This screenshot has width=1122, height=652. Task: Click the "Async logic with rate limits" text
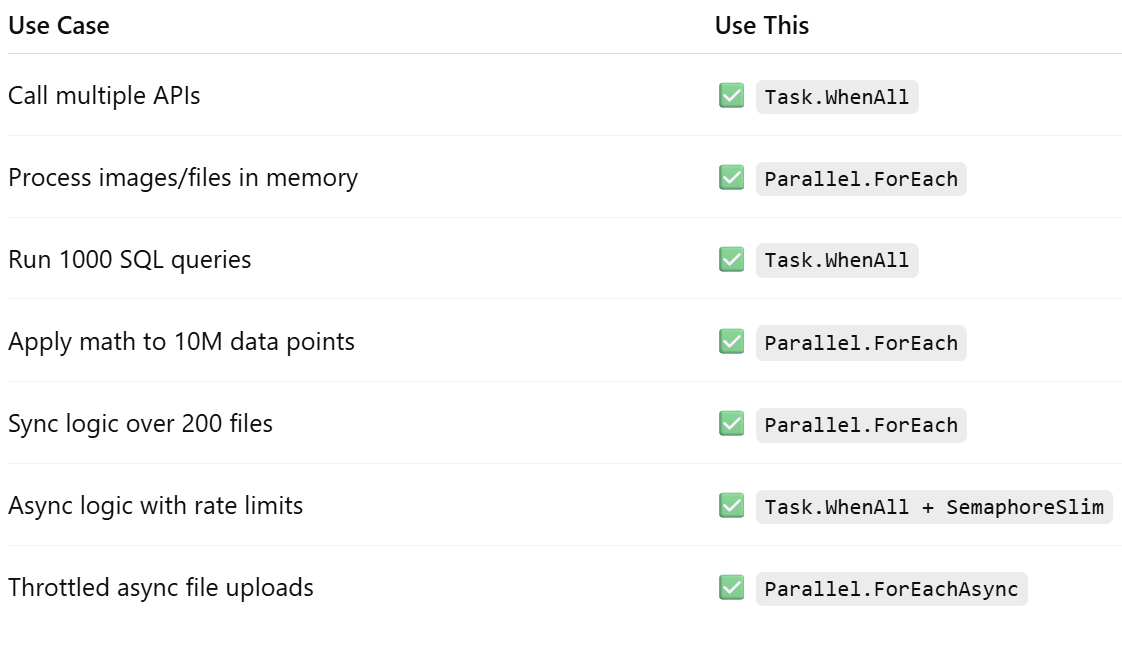pyautogui.click(x=155, y=506)
